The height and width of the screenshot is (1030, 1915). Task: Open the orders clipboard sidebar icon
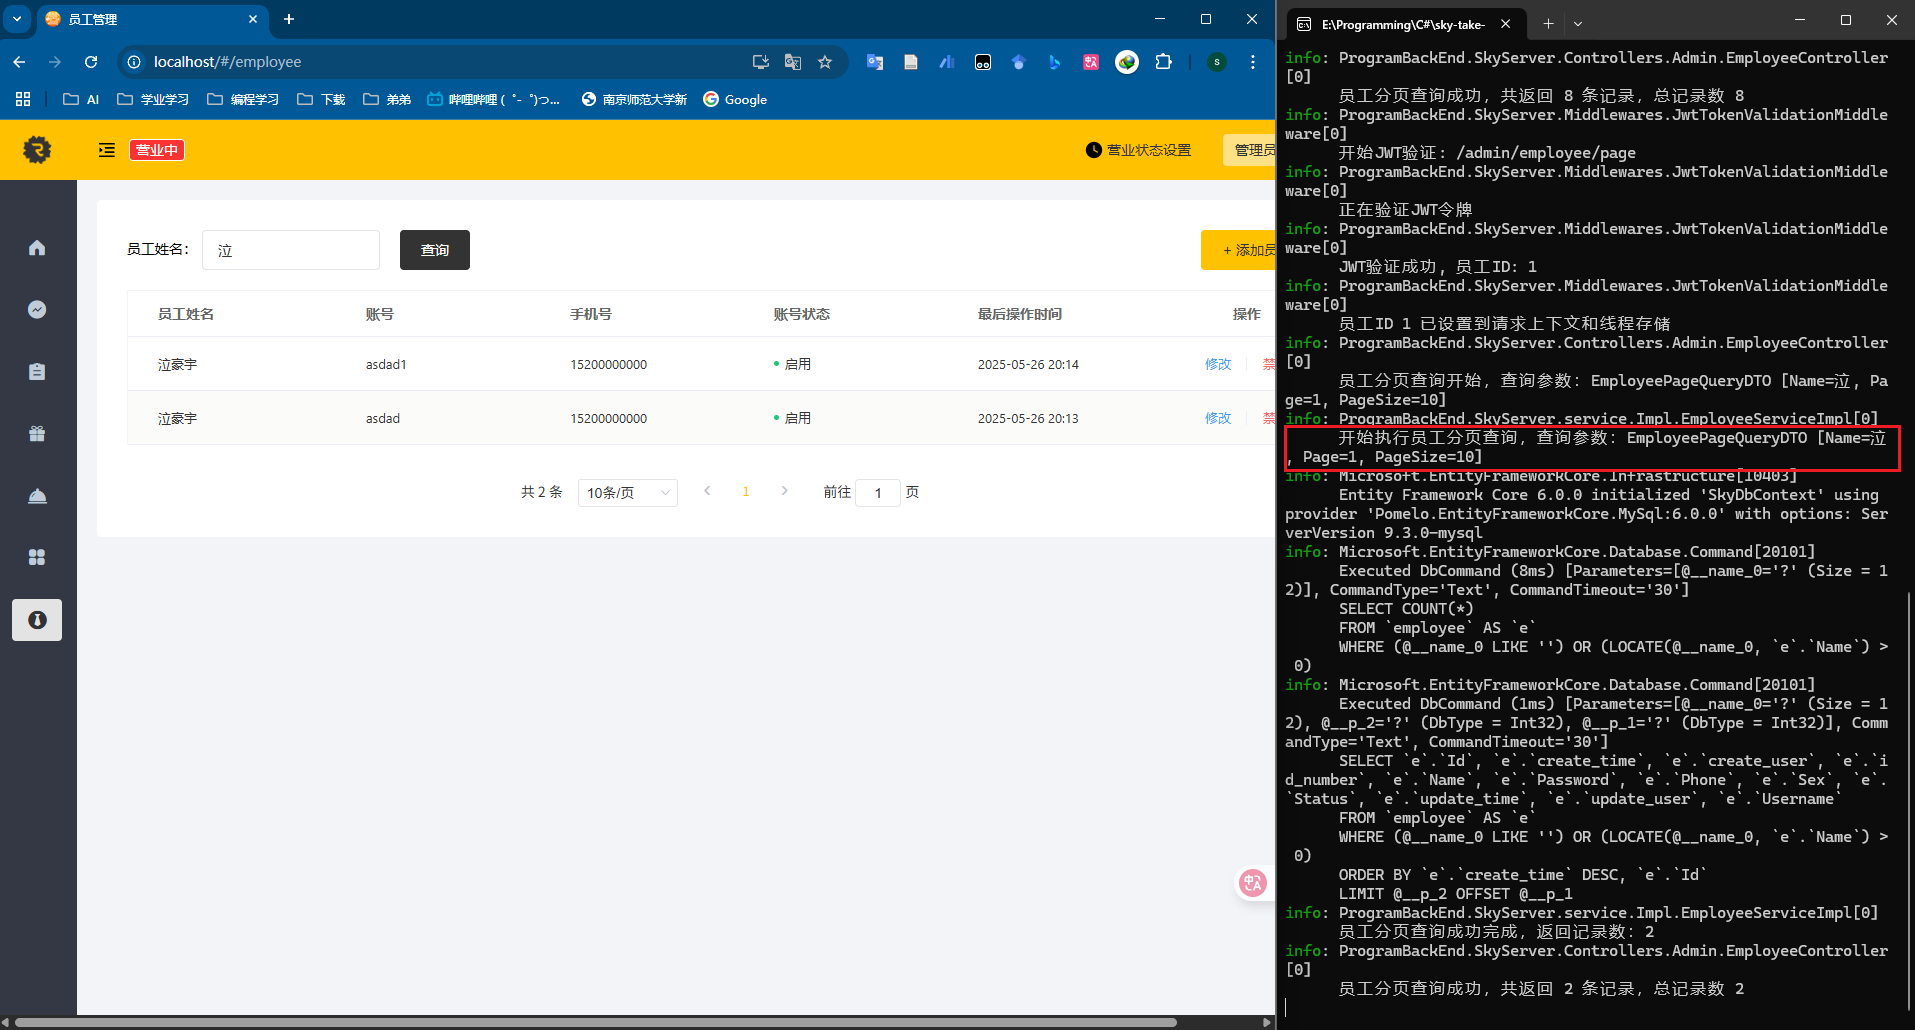[x=37, y=372]
